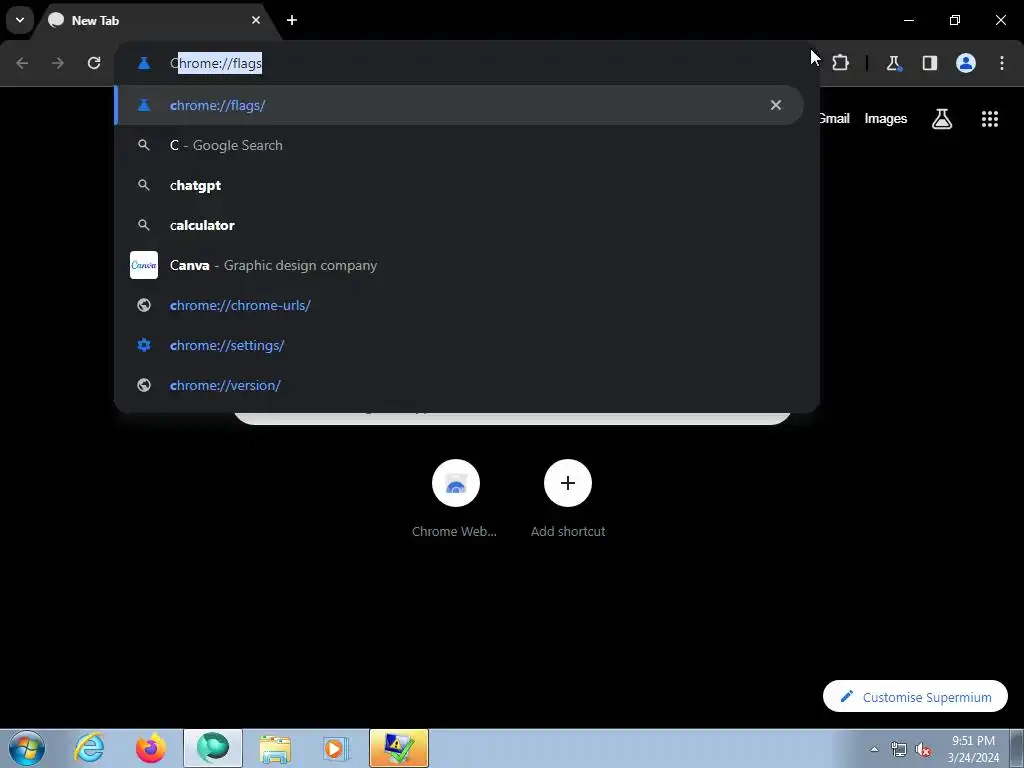Screen dimensions: 1024x768
Task: Close the New Tab tab
Action: click(x=255, y=20)
